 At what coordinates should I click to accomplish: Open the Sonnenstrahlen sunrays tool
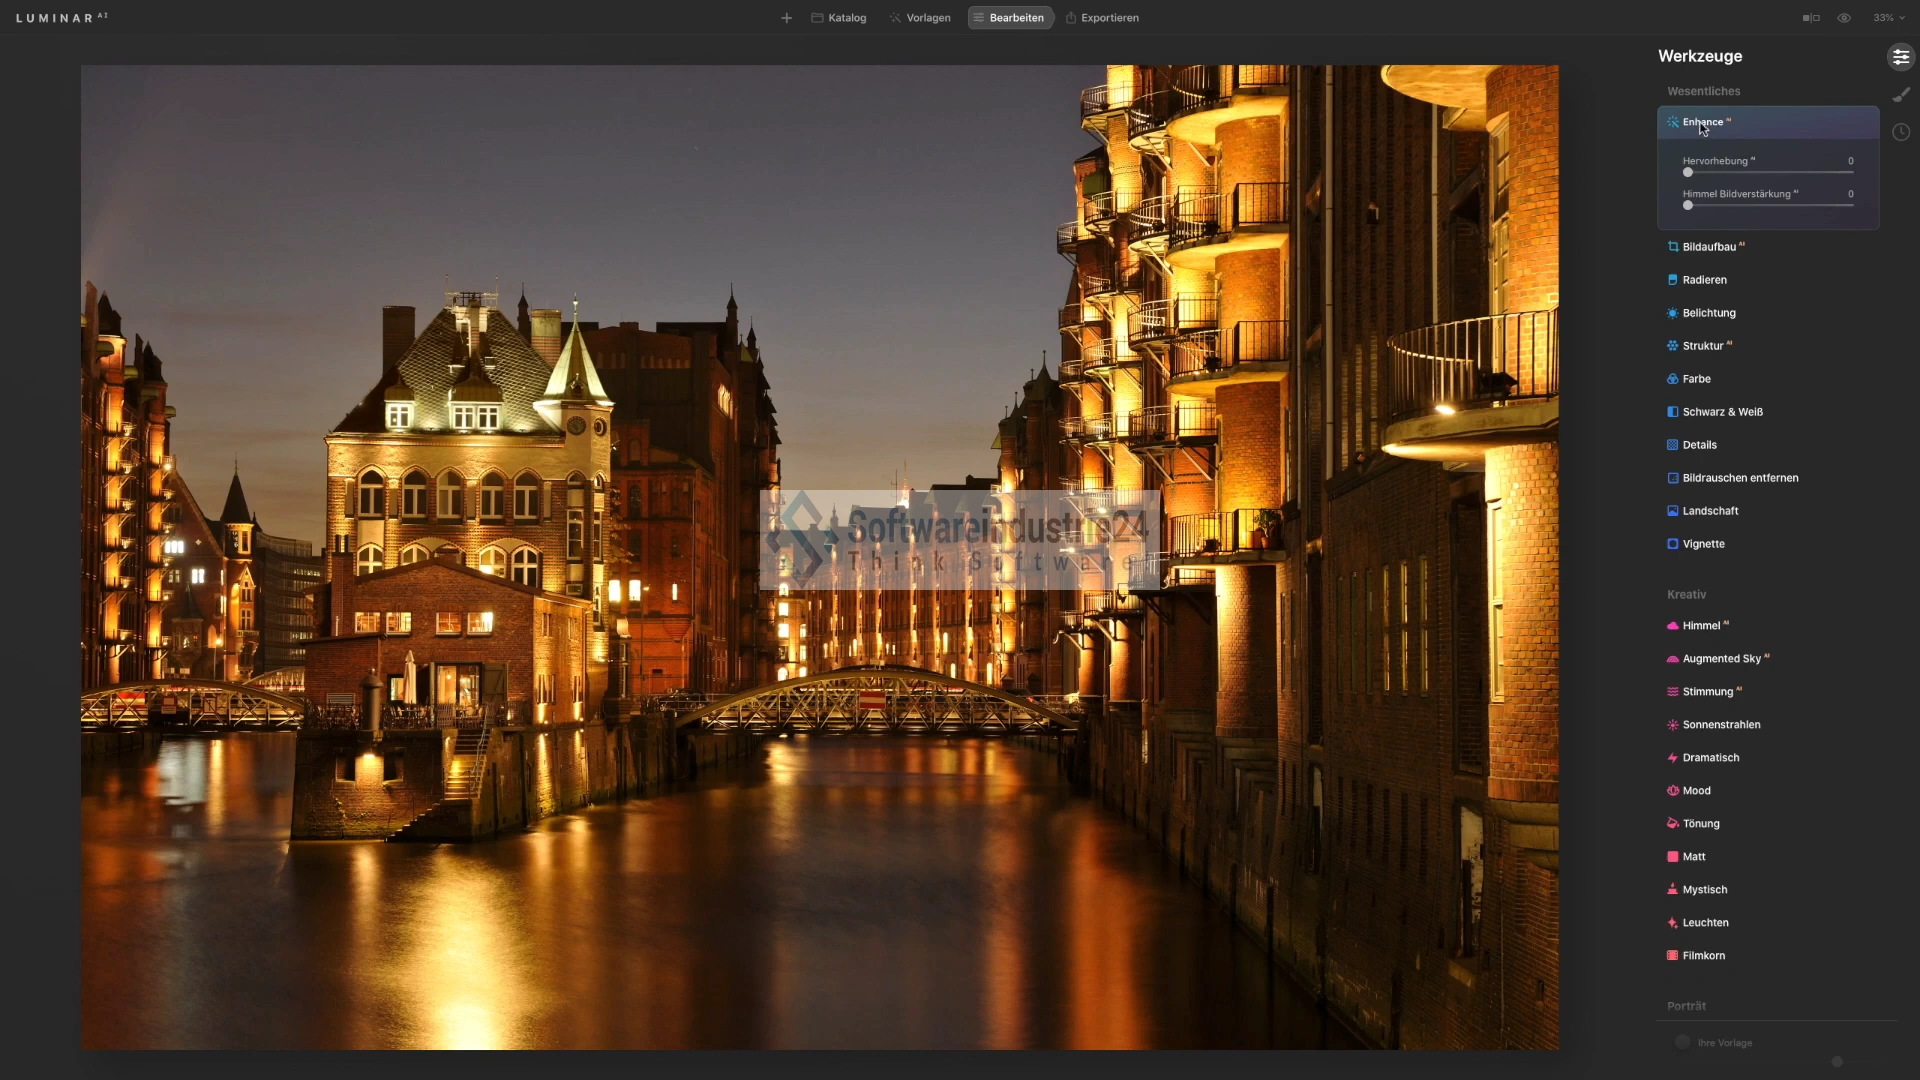tap(1721, 725)
